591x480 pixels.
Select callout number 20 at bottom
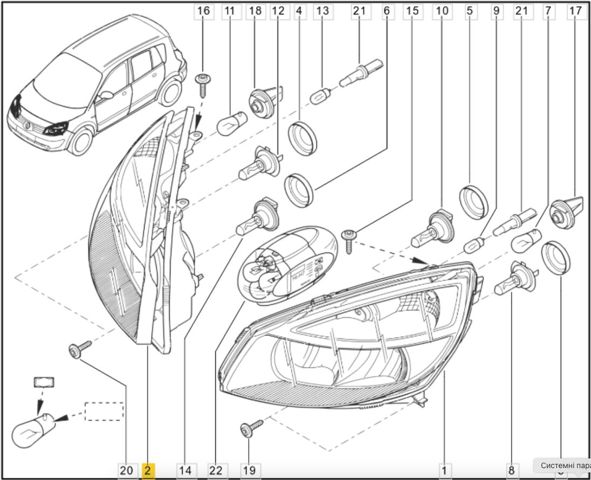[x=126, y=470]
